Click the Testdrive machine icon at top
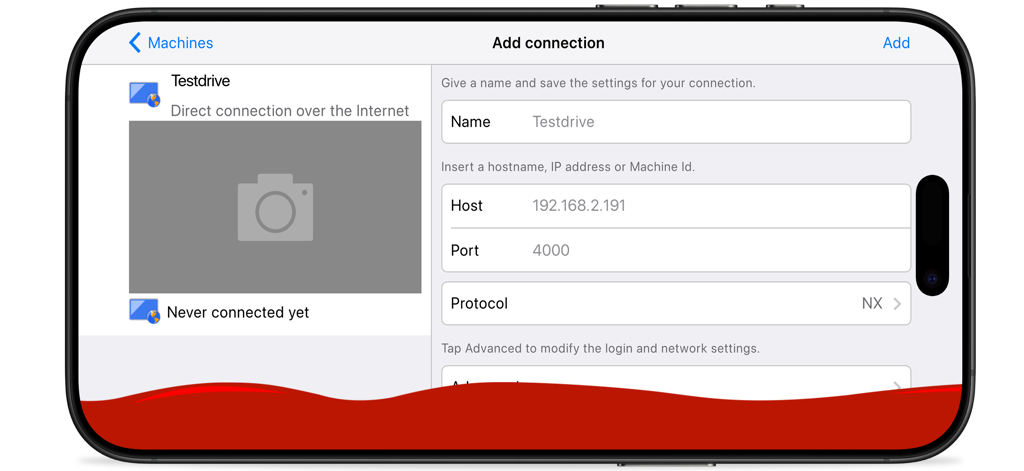The height and width of the screenshot is (471, 1024). [x=144, y=94]
